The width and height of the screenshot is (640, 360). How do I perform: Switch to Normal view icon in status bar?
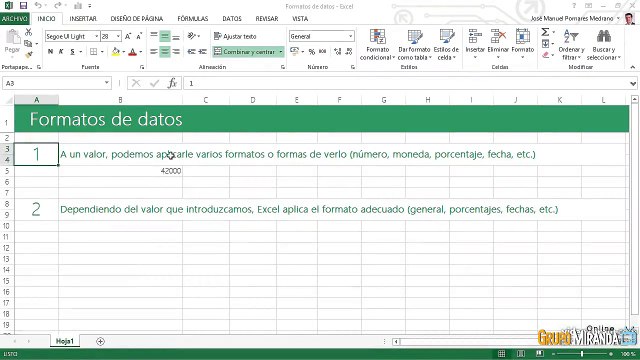(502, 353)
